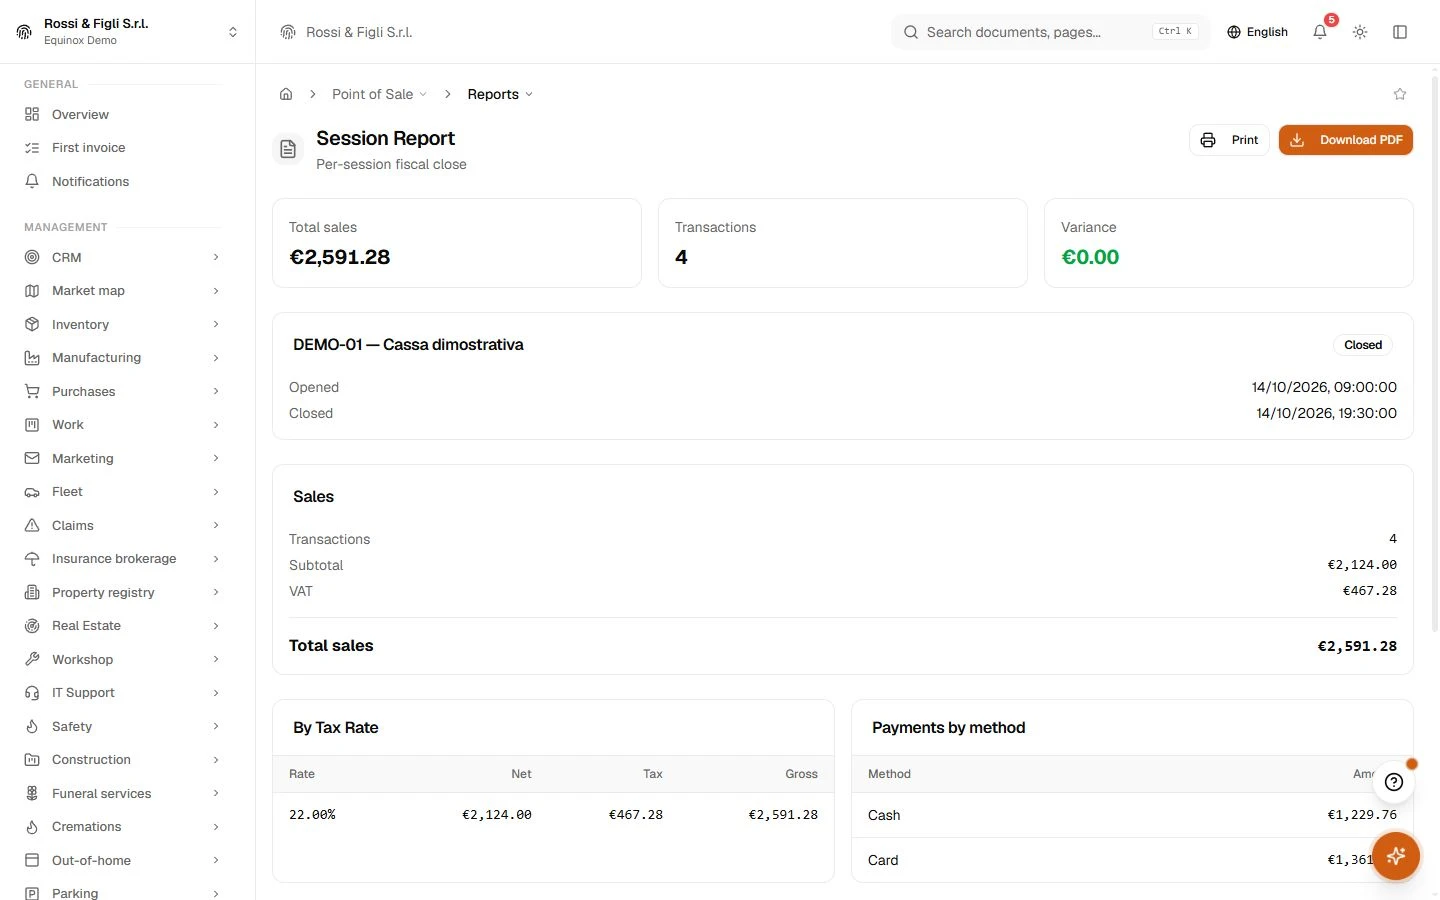1440x900 pixels.
Task: Click the Insurance brokerage umbrella icon
Action: 32,559
